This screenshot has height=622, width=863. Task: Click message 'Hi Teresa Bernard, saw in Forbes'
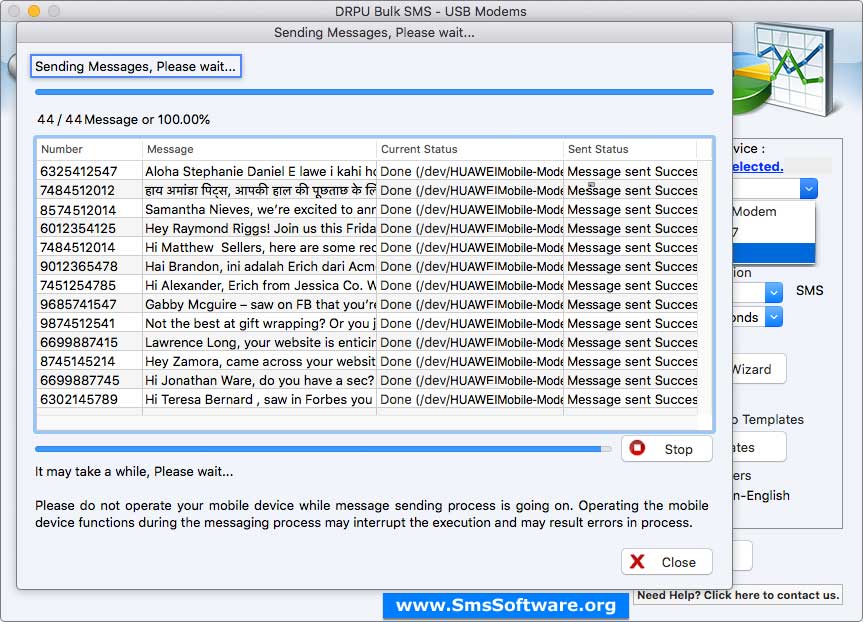tap(260, 400)
